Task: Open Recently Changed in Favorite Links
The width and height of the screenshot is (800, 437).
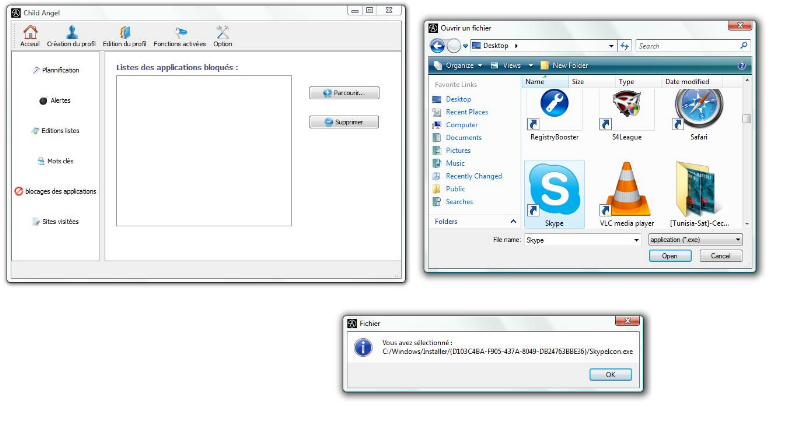Action: tap(467, 176)
